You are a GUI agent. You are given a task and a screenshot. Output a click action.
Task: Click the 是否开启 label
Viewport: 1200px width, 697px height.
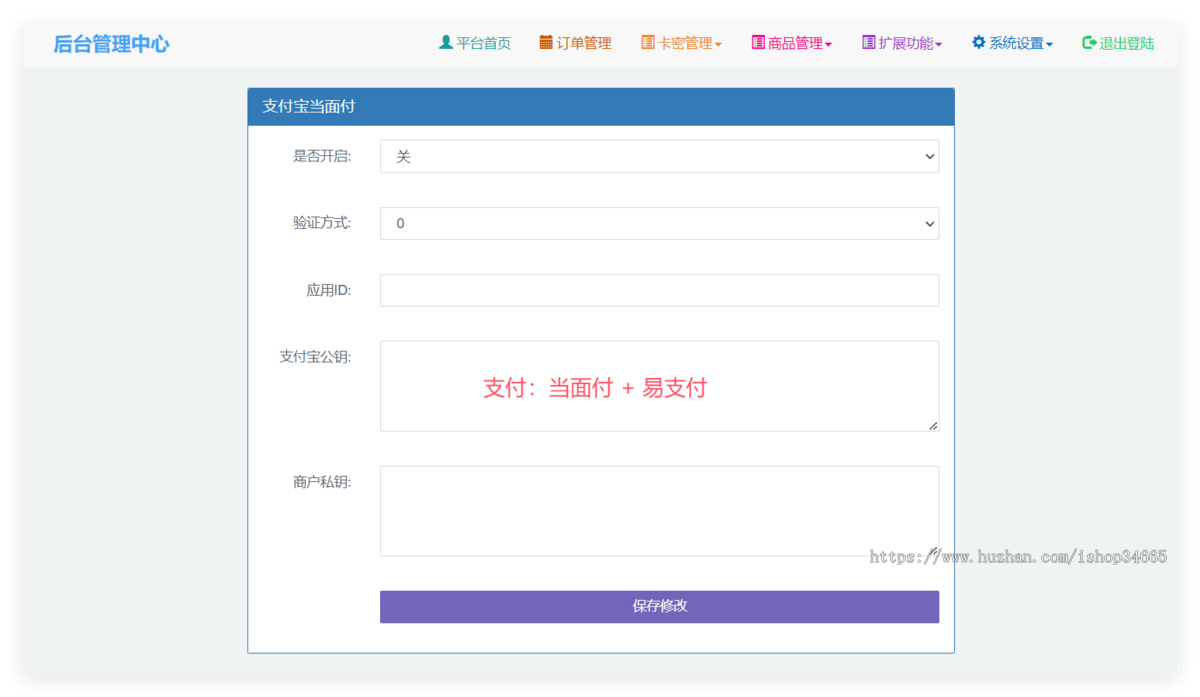click(322, 156)
